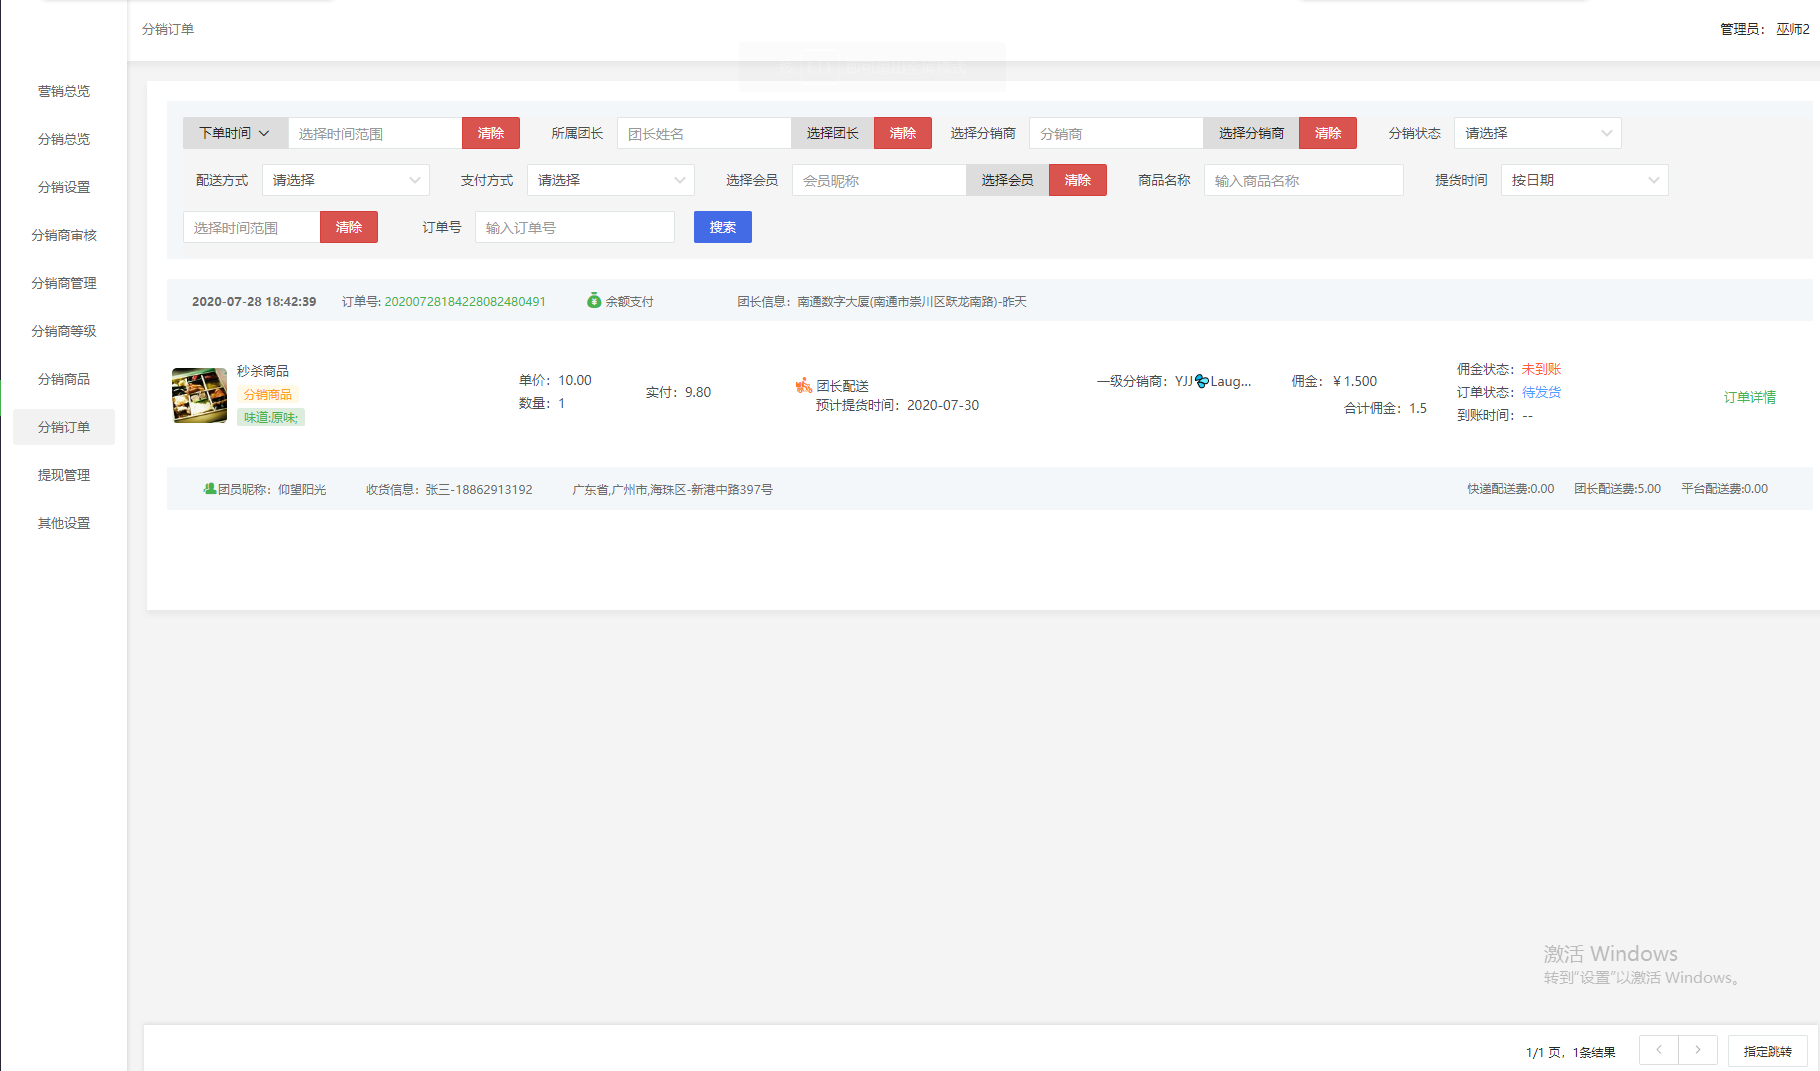Viewport: 1820px width, 1071px height.
Task: Expand the 分销状态 dropdown
Action: click(x=1537, y=133)
